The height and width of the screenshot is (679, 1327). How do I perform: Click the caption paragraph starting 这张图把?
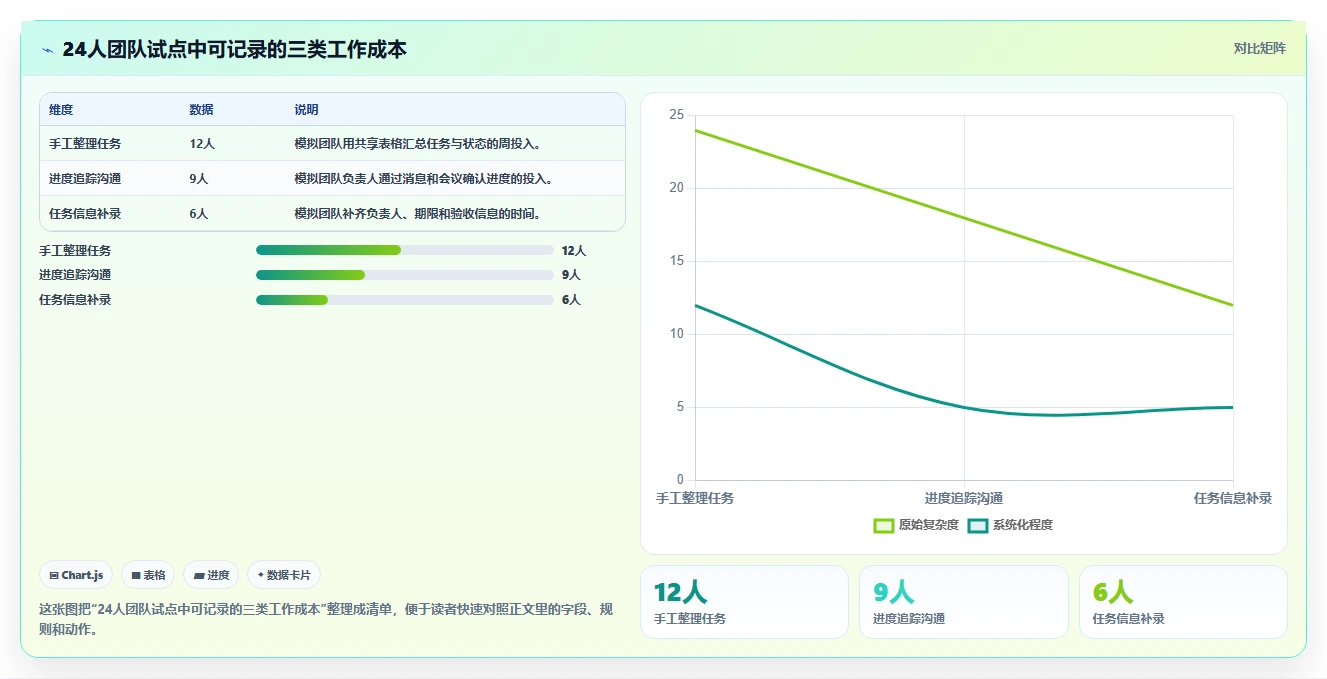326,619
